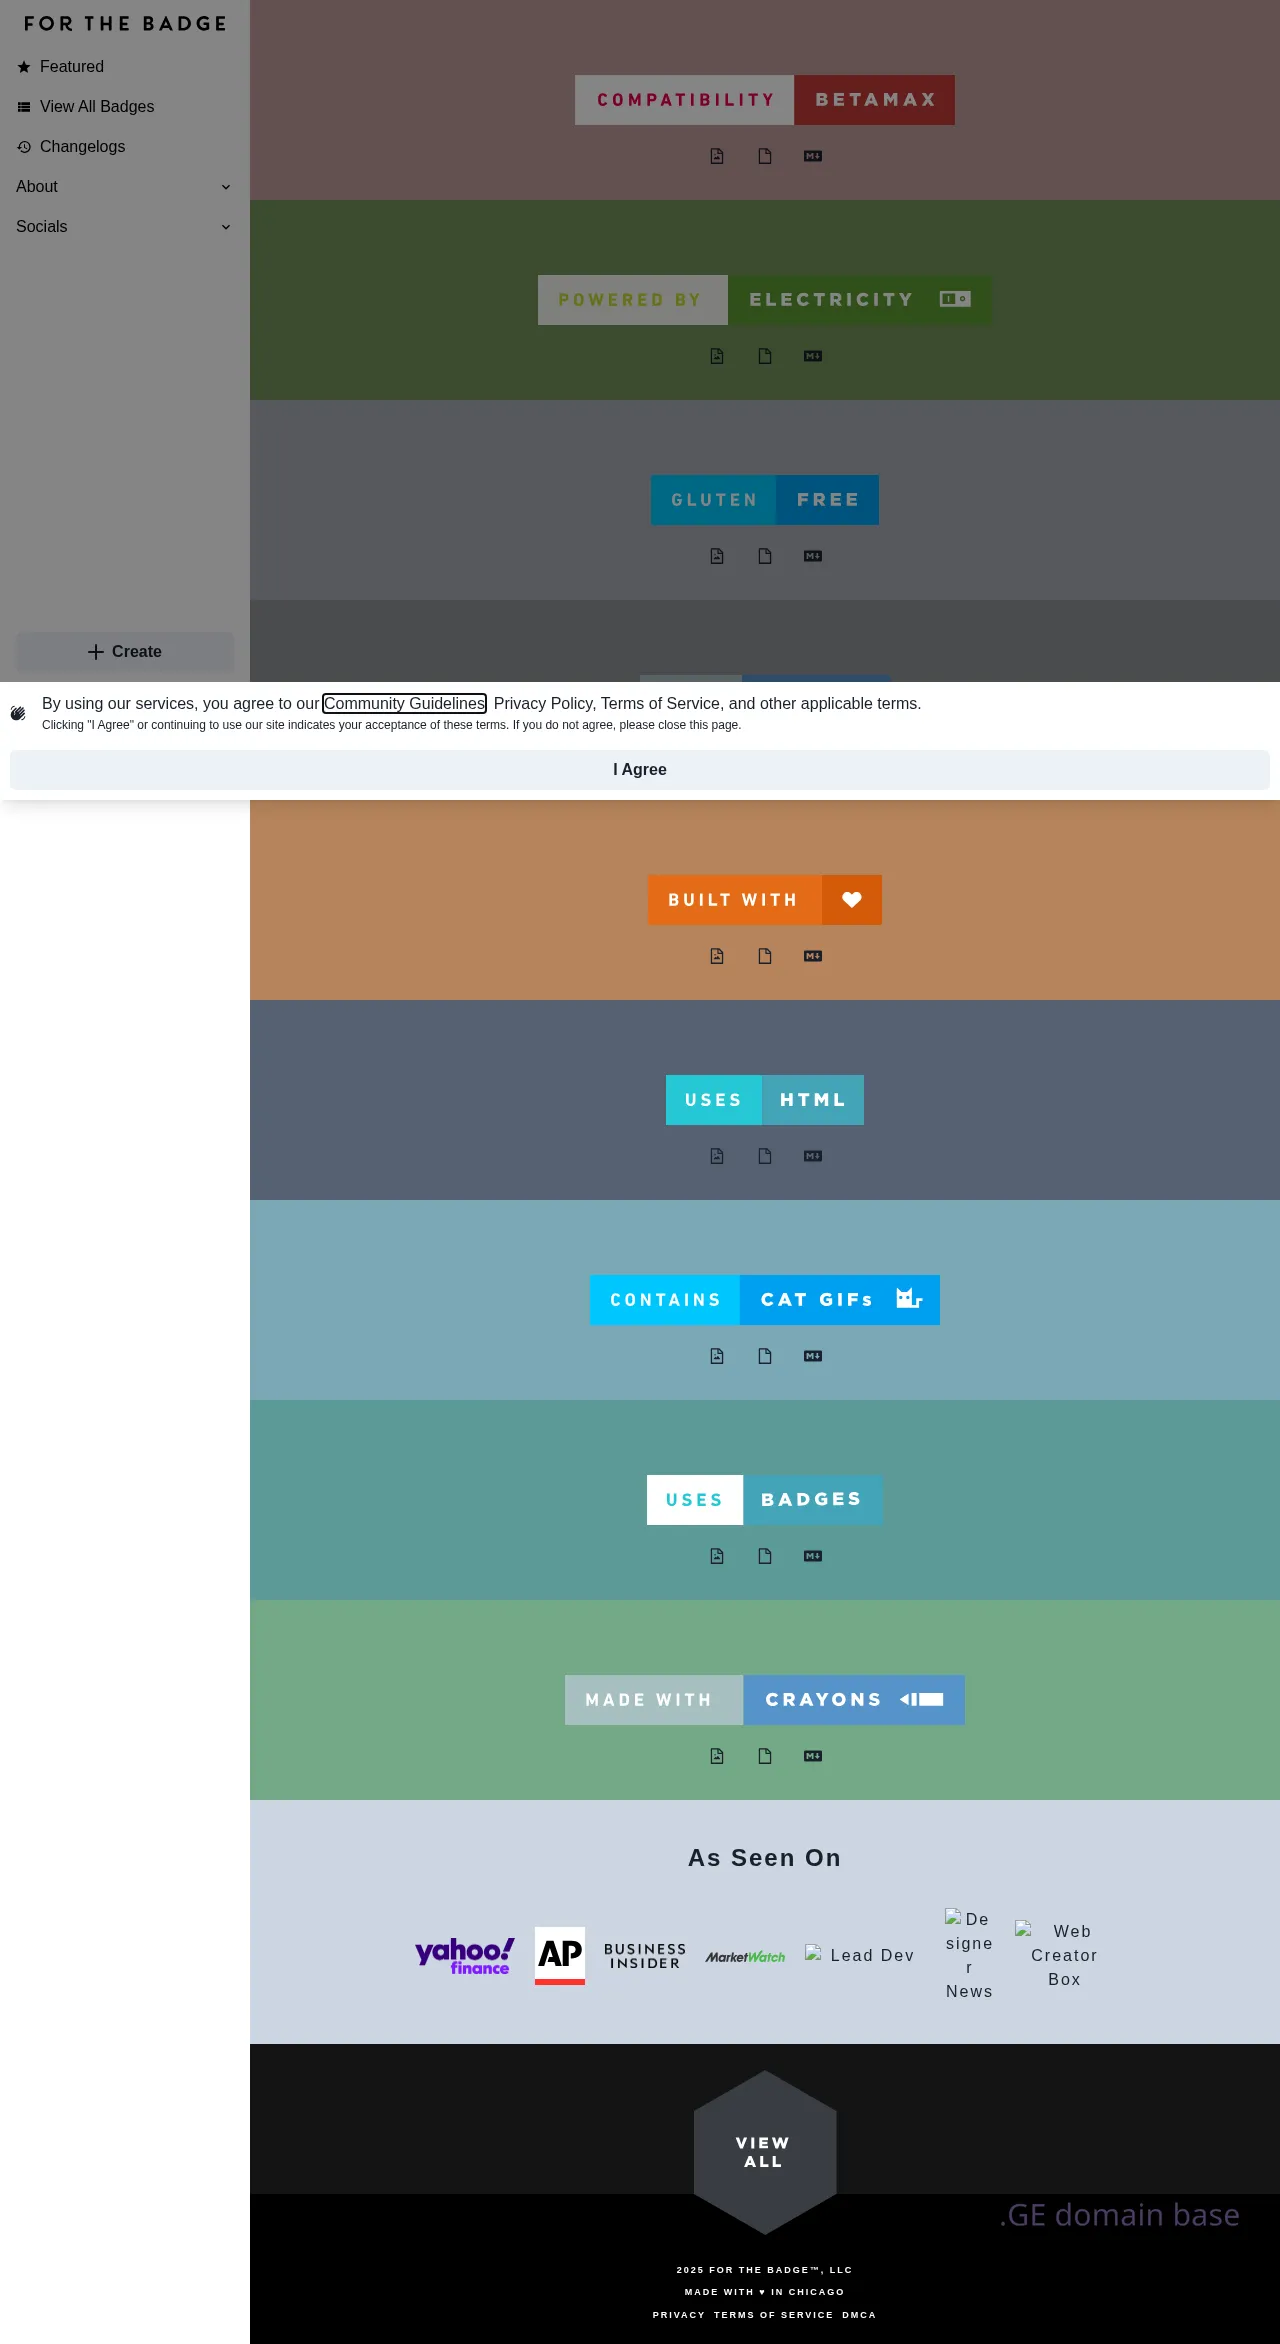Click the blank file icon under Uses Badges badge
The width and height of the screenshot is (1280, 2344).
tap(765, 1556)
